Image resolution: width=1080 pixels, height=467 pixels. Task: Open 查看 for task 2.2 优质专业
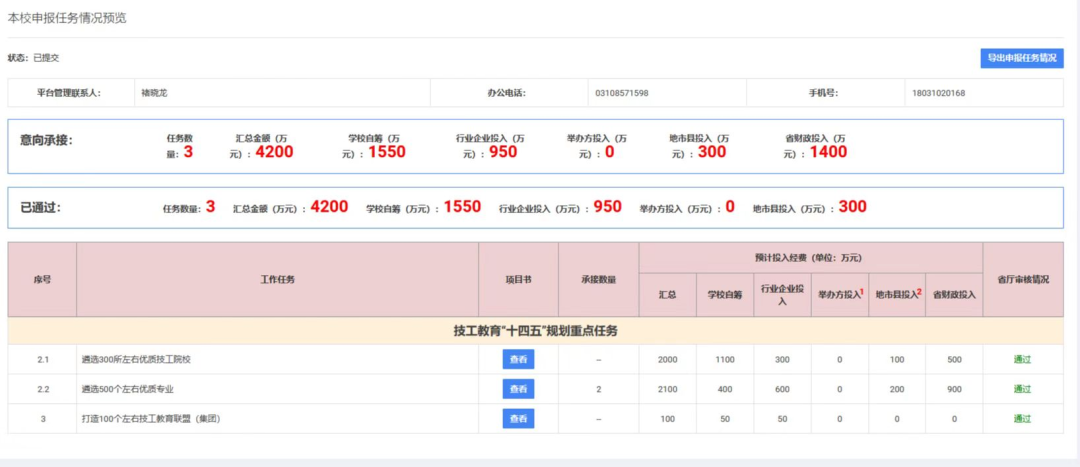[518, 389]
